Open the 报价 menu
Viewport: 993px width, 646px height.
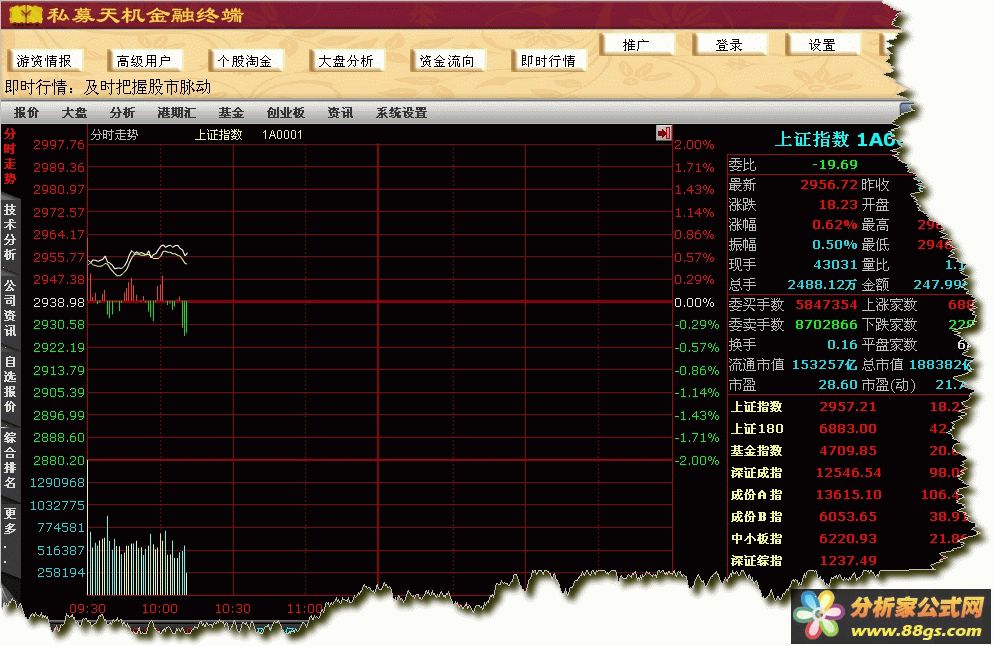tap(26, 113)
